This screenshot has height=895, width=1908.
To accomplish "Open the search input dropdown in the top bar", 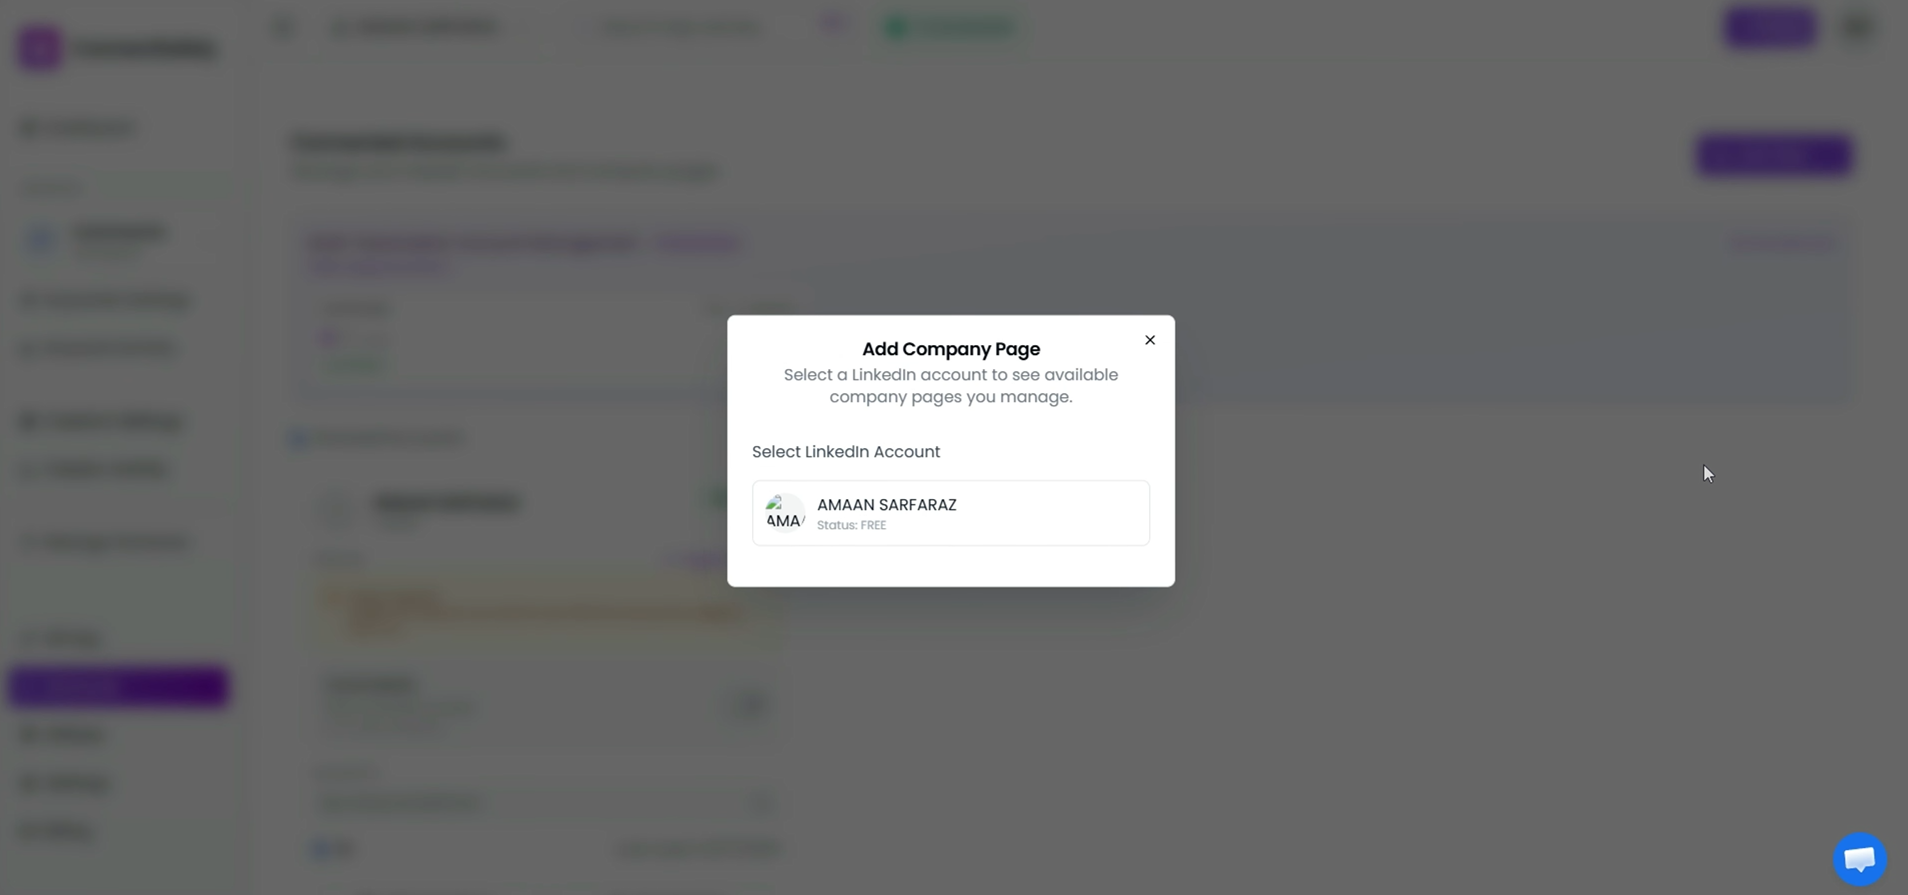I will pos(681,26).
